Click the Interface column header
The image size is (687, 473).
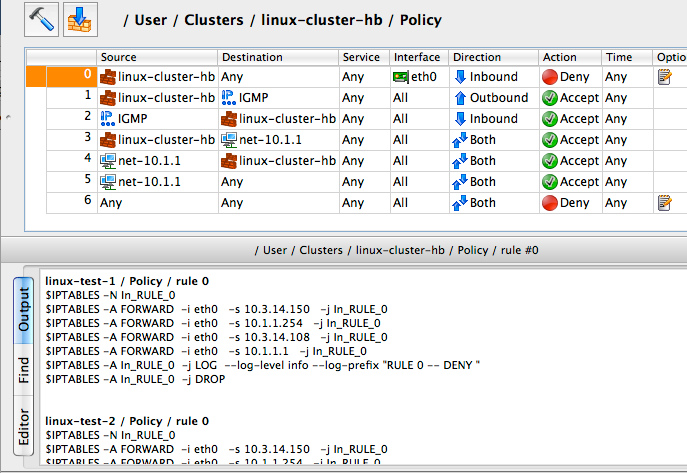point(419,57)
